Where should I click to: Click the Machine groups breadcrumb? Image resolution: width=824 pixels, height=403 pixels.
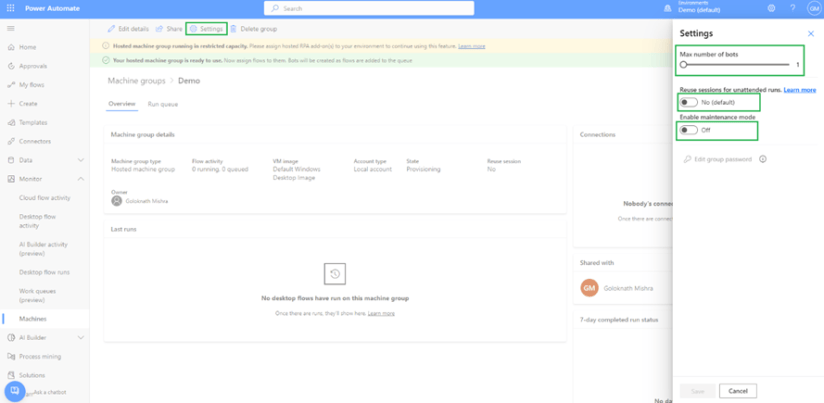click(136, 81)
